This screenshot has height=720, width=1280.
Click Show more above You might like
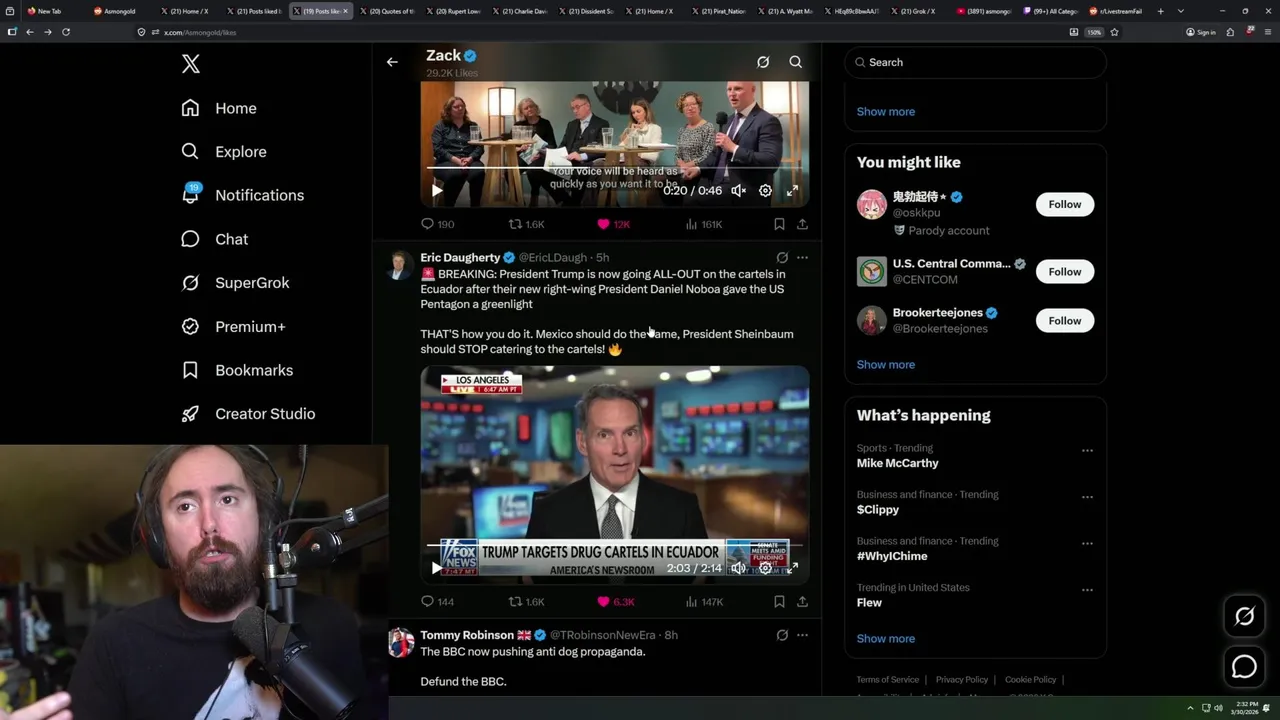click(x=886, y=112)
